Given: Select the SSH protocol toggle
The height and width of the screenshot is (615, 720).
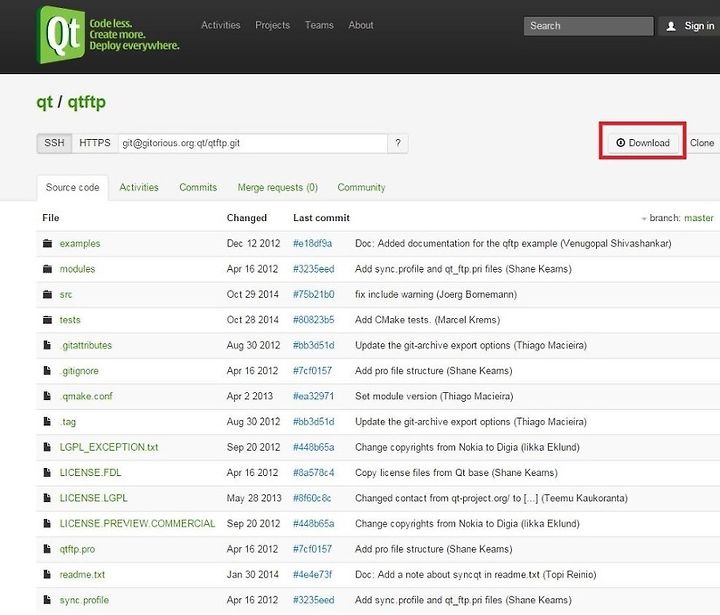Looking at the screenshot, I should point(54,143).
